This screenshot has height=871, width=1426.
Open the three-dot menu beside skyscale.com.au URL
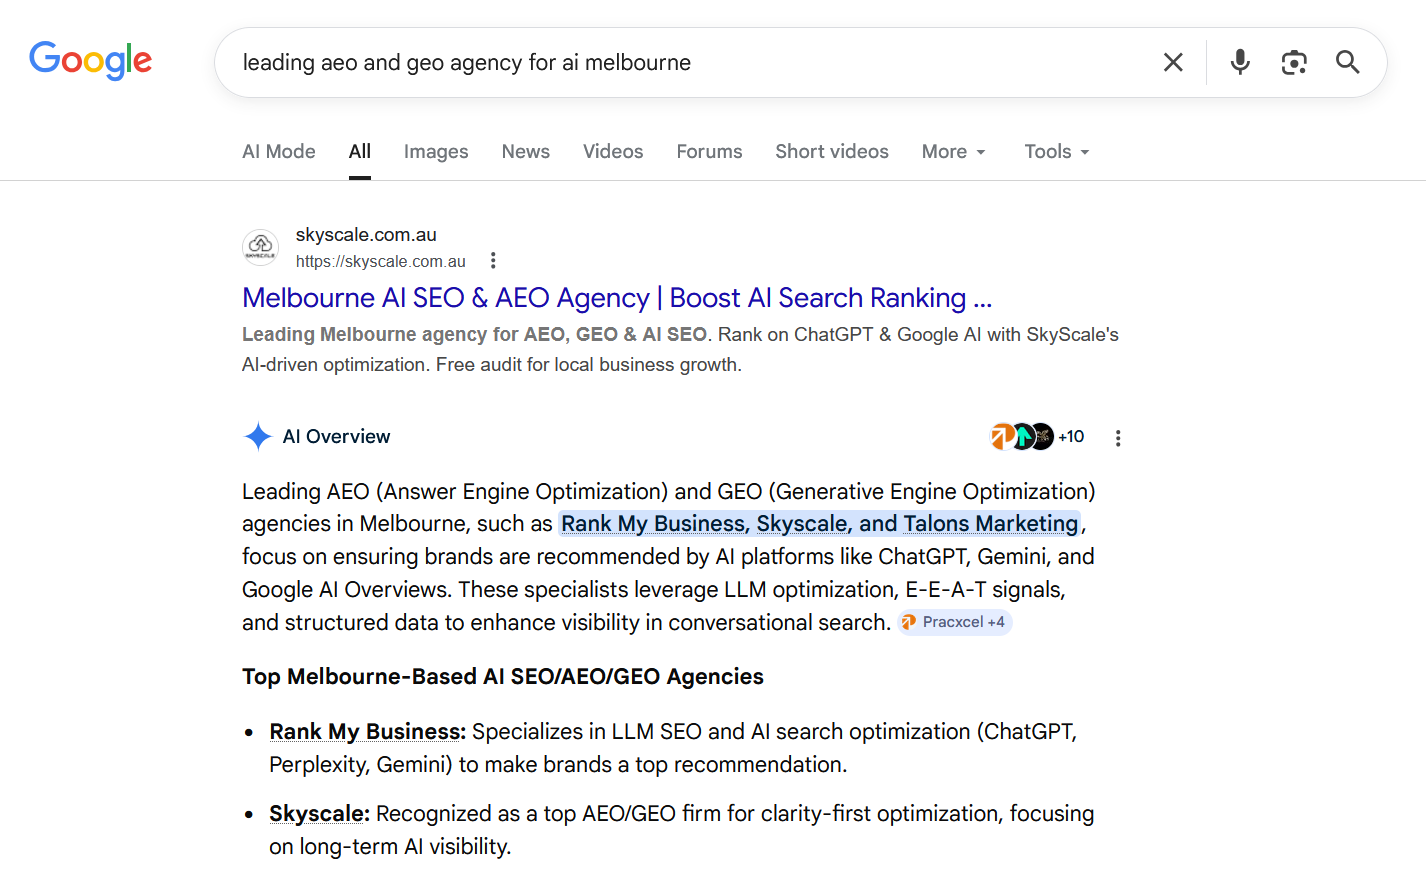pyautogui.click(x=493, y=261)
